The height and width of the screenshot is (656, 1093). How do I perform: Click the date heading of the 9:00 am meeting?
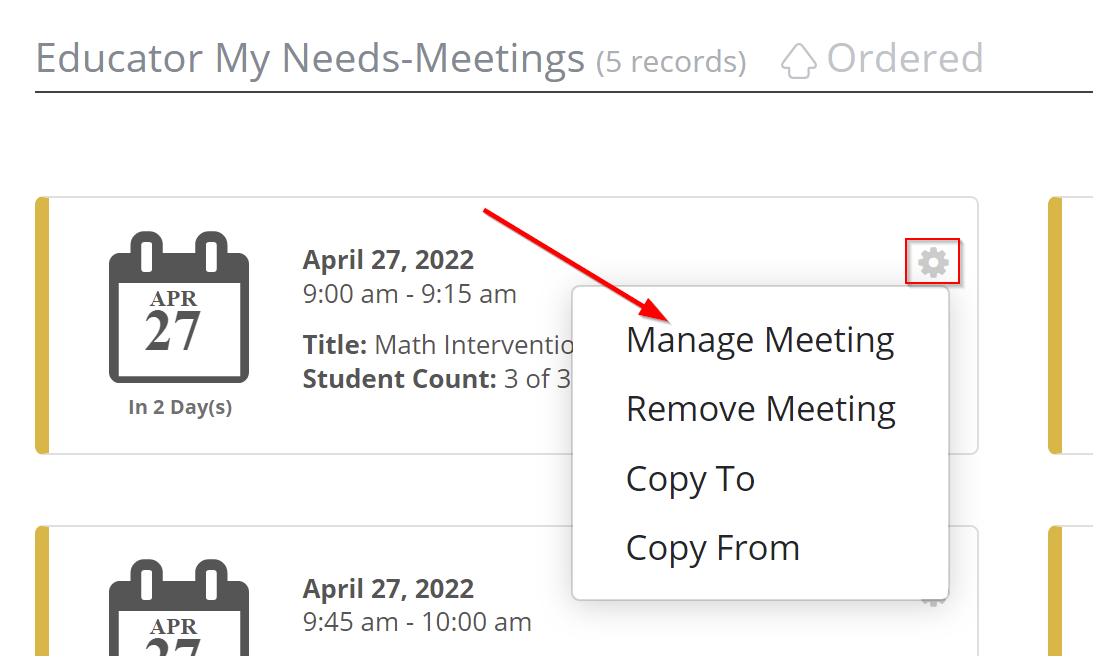(x=388, y=260)
